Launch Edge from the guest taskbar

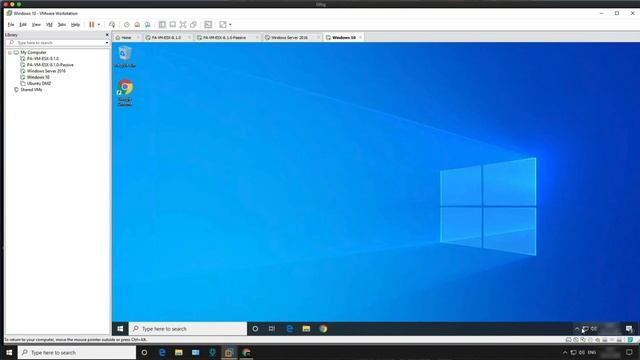[289, 329]
